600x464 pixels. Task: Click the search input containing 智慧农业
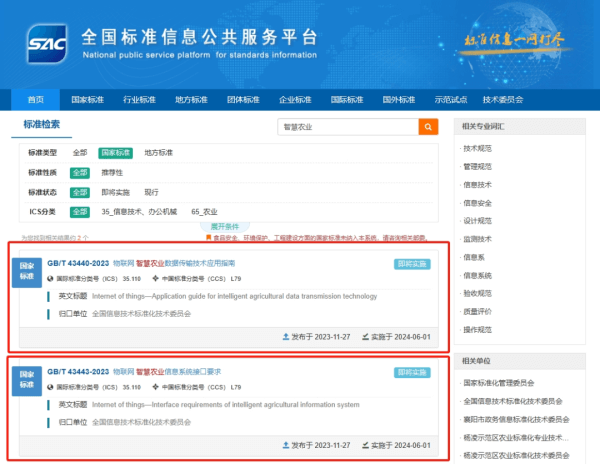[x=348, y=127]
